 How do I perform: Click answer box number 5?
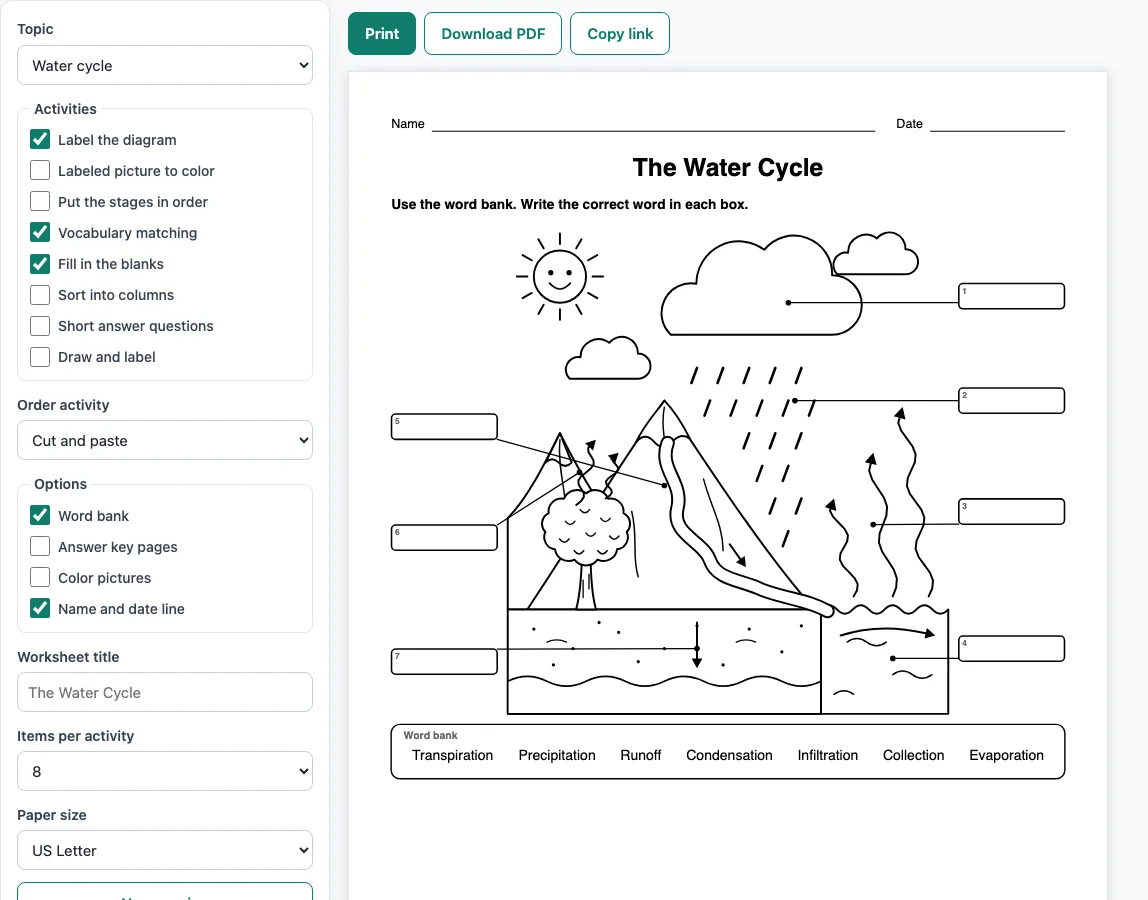point(444,427)
